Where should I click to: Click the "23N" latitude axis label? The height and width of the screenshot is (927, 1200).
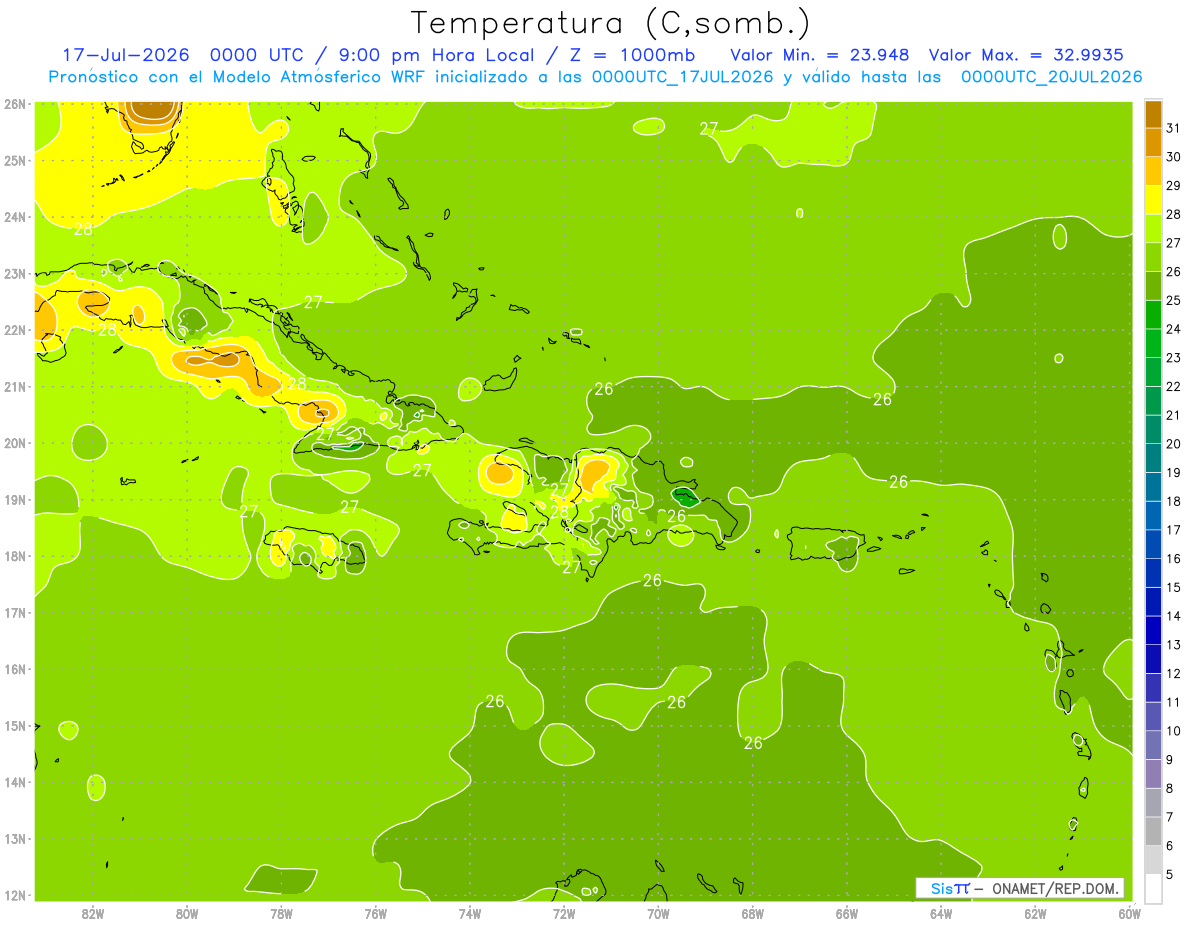click(x=15, y=274)
